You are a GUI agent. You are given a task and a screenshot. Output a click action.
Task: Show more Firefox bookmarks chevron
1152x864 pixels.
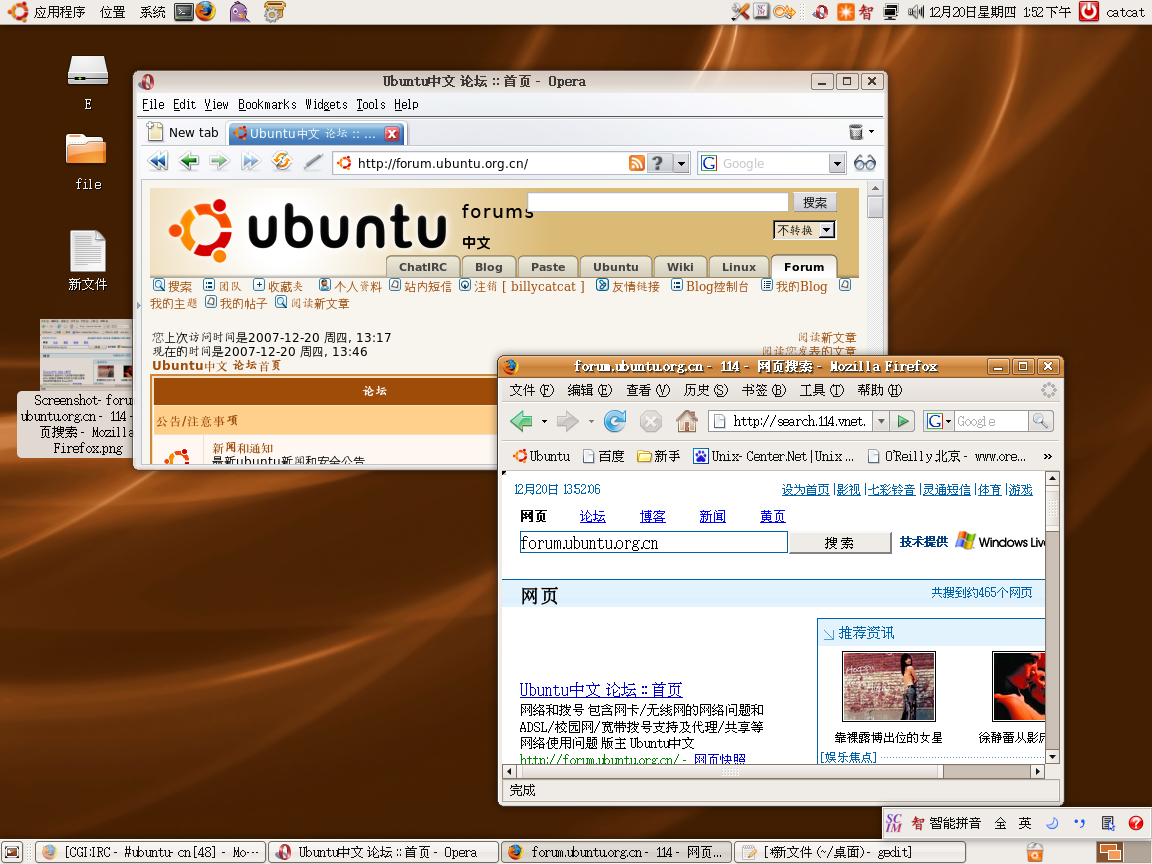pyautogui.click(x=1048, y=456)
